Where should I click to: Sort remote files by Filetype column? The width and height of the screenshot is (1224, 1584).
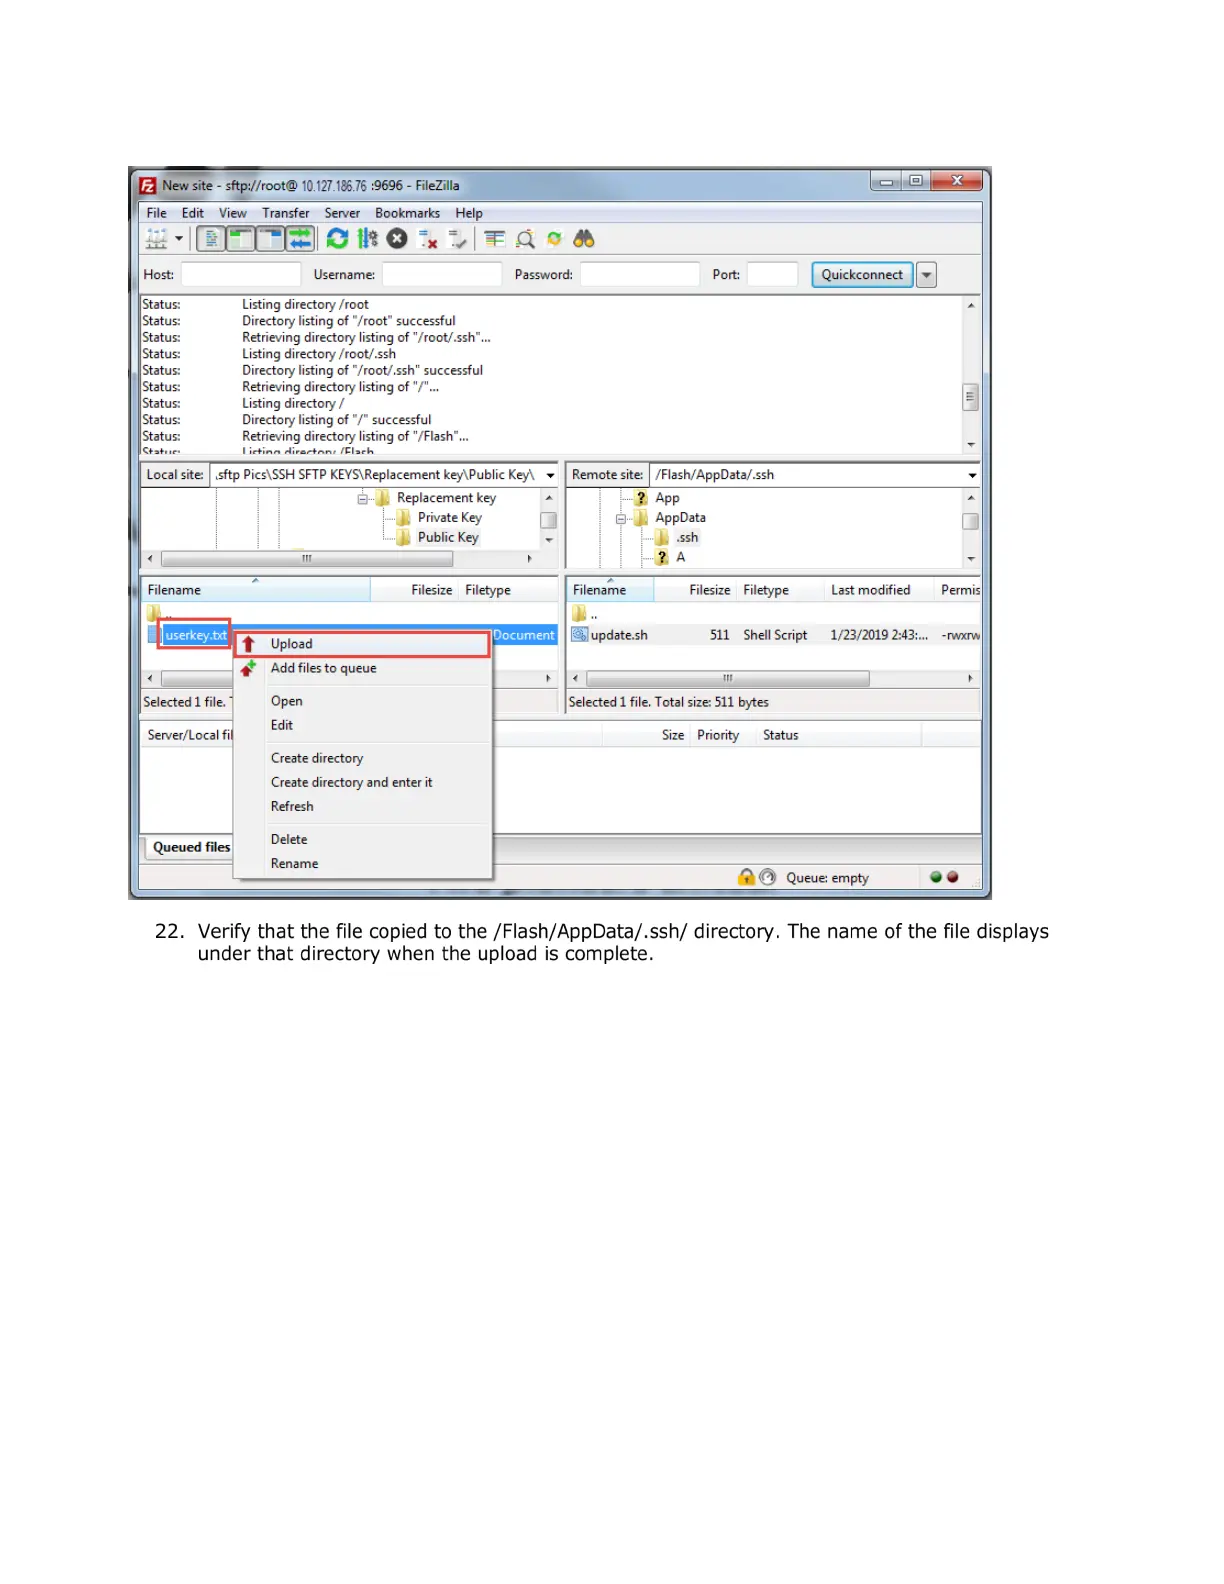pos(780,591)
